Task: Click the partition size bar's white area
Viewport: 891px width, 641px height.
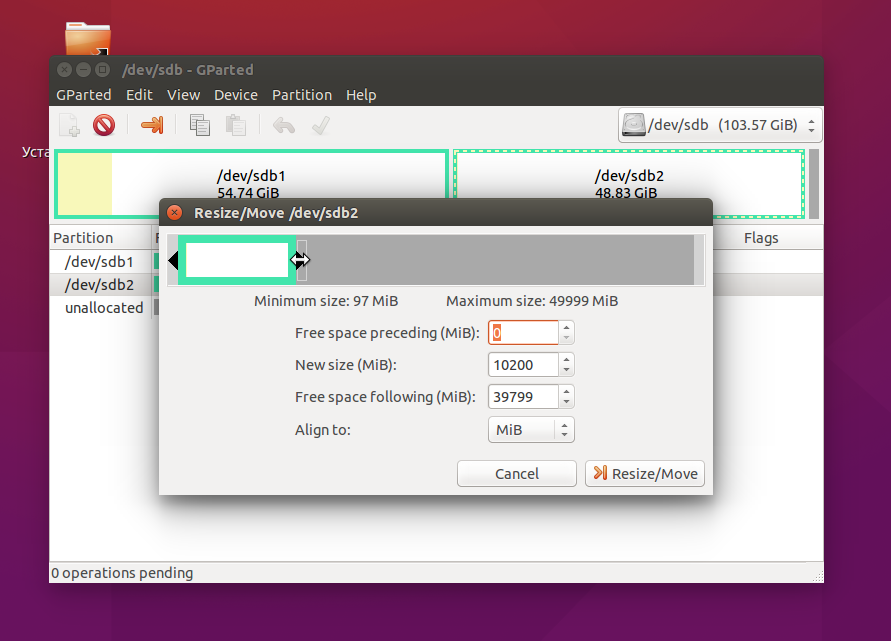Action: 237,260
